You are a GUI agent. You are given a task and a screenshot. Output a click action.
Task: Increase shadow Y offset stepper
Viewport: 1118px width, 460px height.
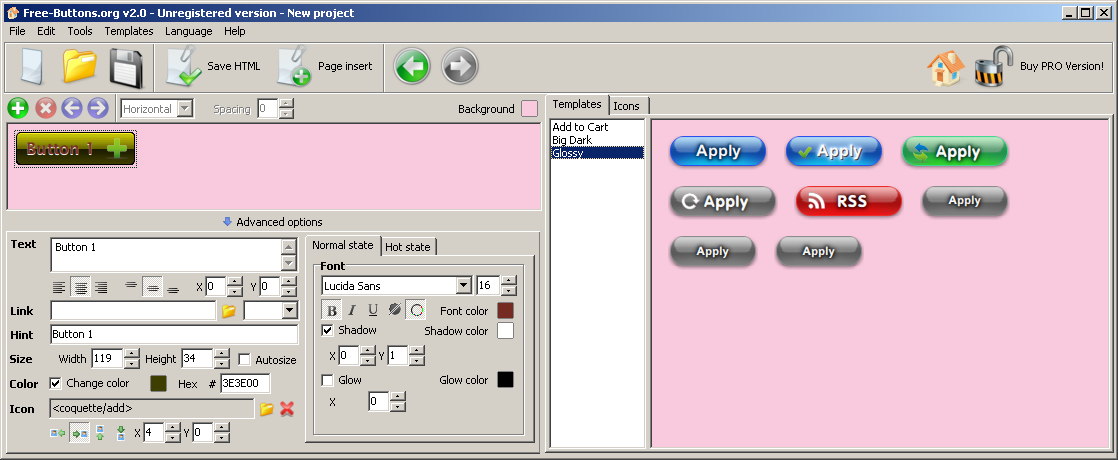416,350
